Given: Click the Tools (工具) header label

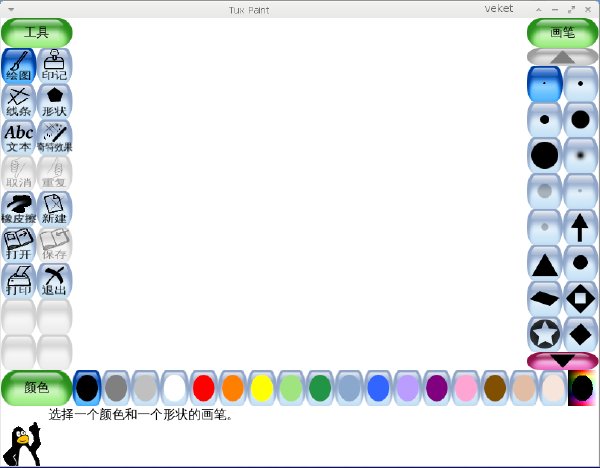Looking at the screenshot, I should [36, 33].
